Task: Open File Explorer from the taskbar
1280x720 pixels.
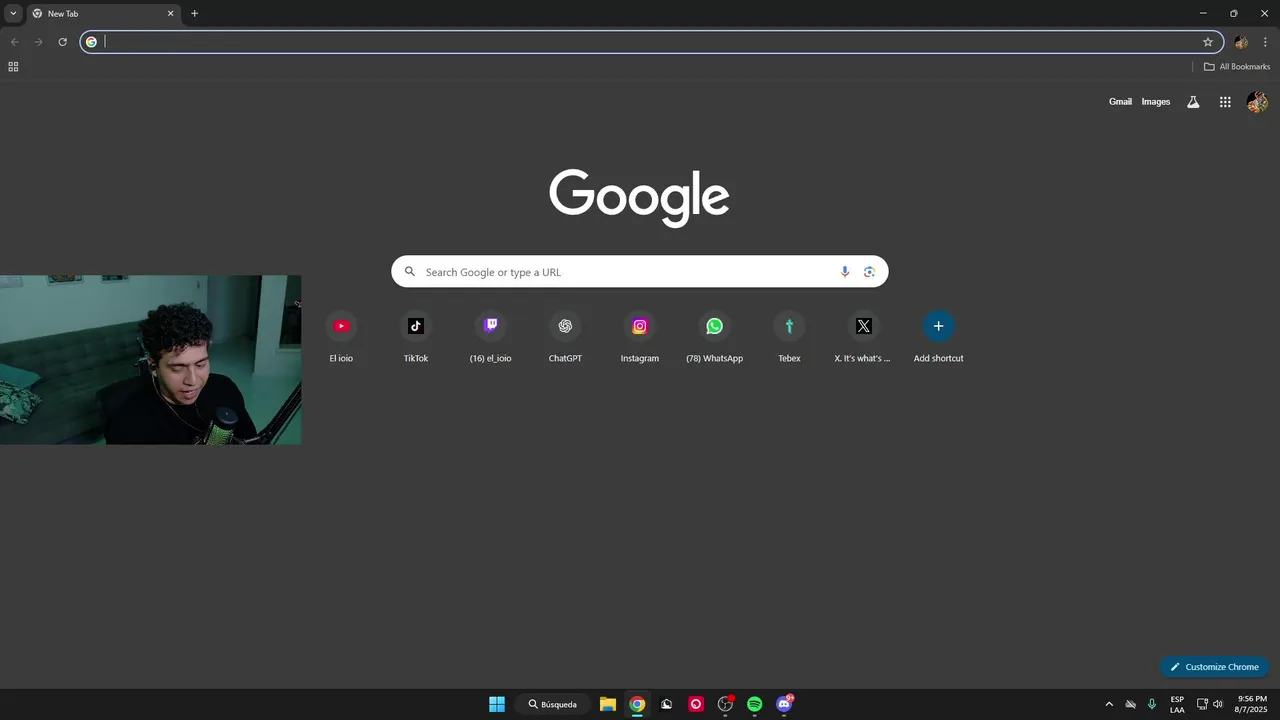Action: (x=608, y=704)
